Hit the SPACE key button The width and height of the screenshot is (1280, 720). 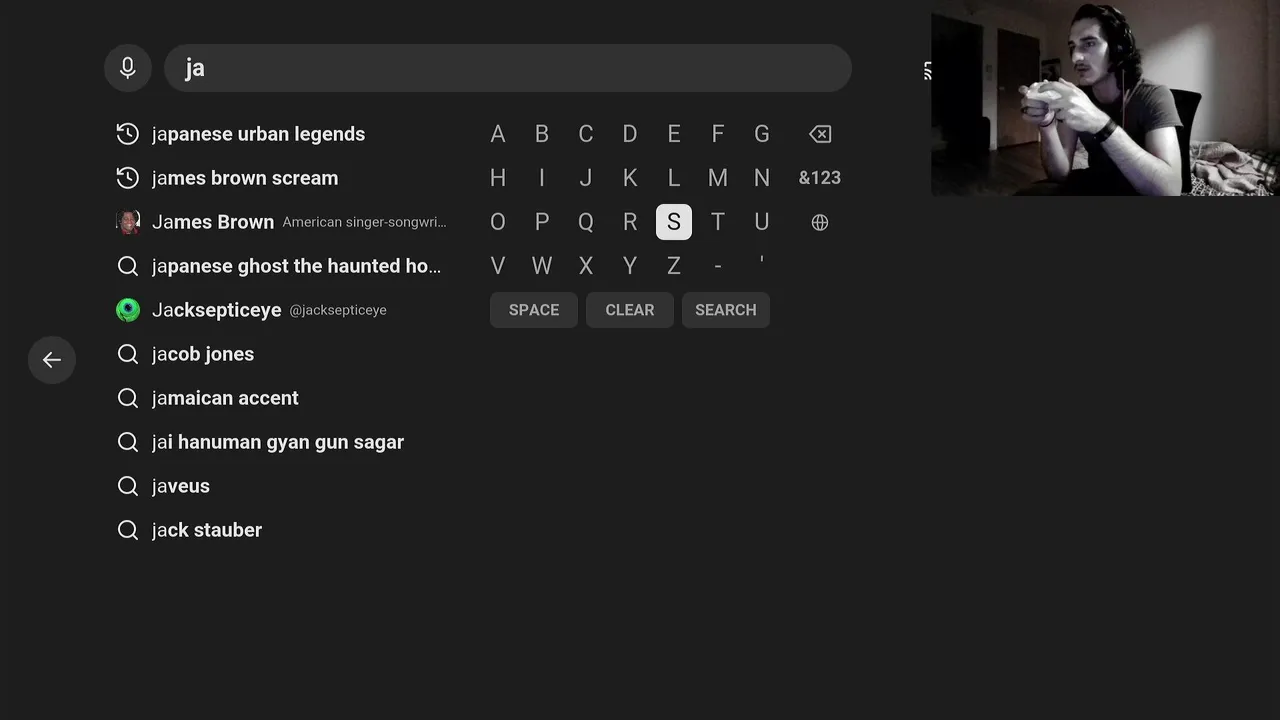(534, 310)
